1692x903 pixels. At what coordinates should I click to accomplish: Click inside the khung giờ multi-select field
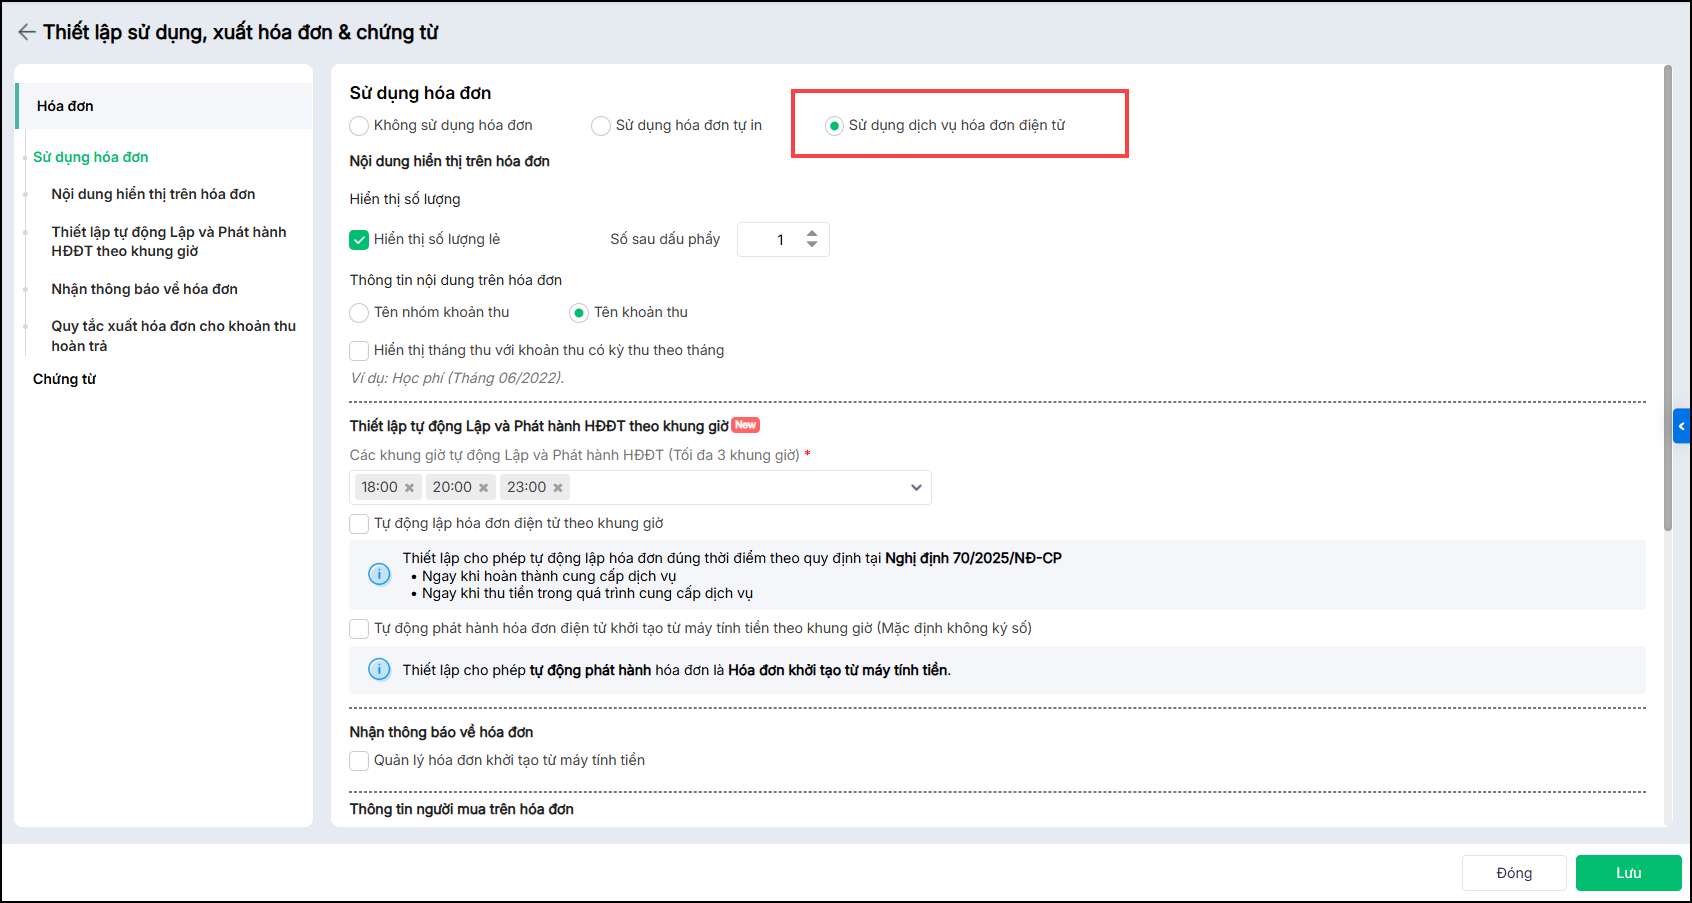click(x=640, y=488)
